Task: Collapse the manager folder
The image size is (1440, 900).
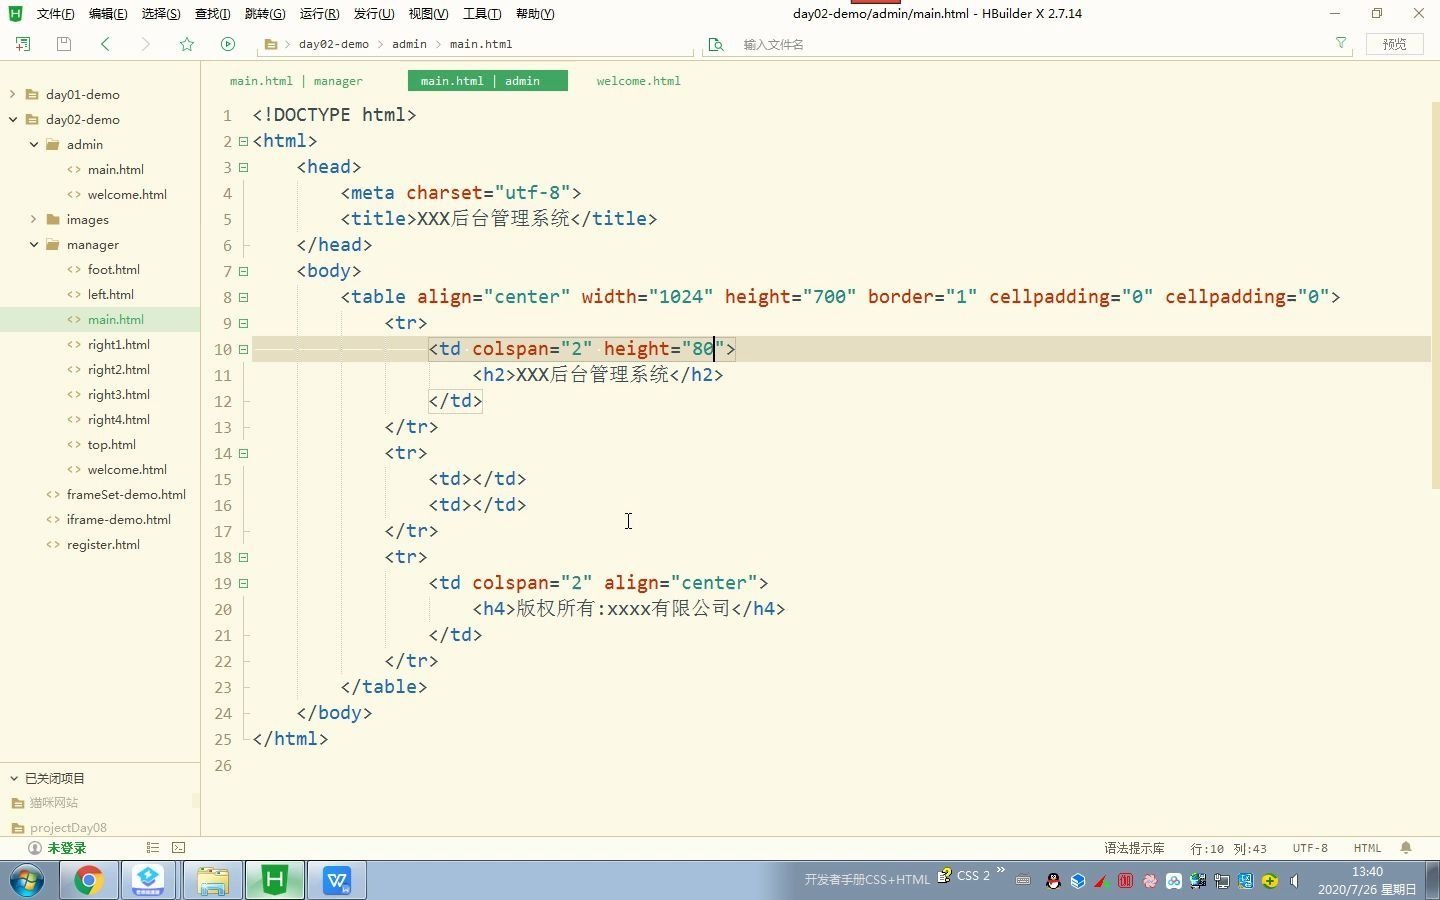Action: click(x=34, y=244)
